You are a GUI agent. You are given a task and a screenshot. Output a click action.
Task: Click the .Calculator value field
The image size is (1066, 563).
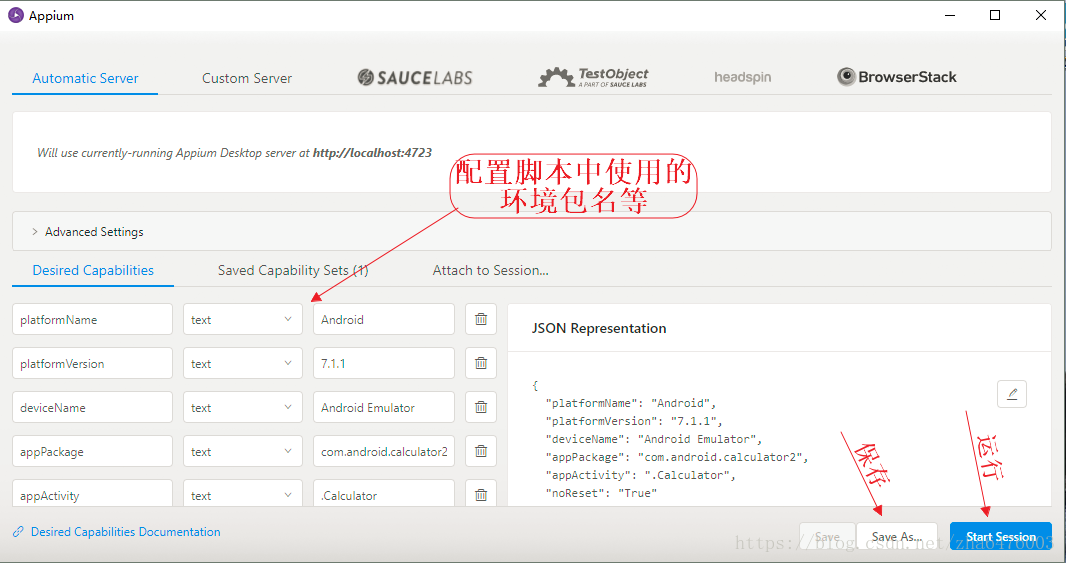(383, 494)
